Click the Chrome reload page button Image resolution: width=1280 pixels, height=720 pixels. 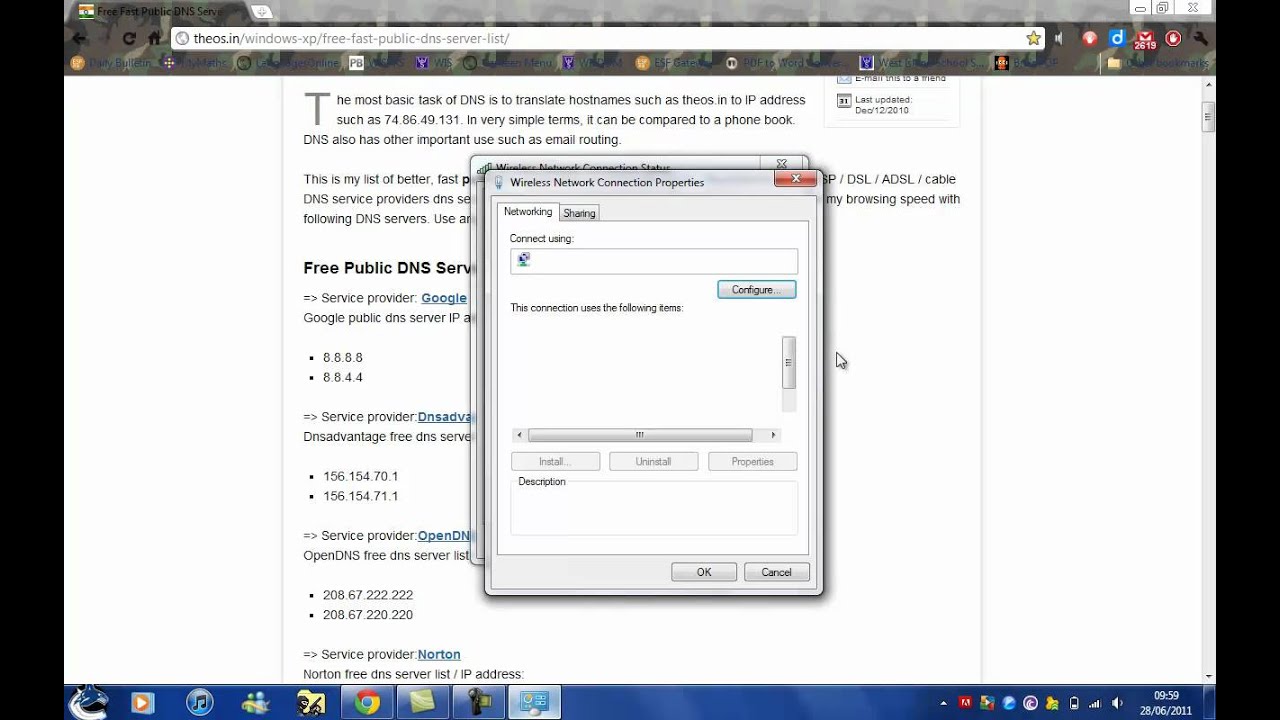pos(129,38)
